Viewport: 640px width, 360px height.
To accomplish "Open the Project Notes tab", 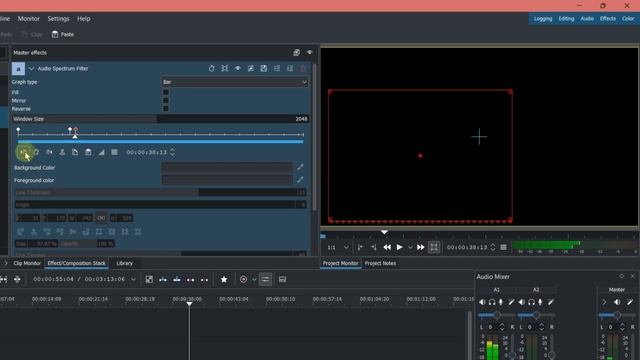I will pos(380,263).
